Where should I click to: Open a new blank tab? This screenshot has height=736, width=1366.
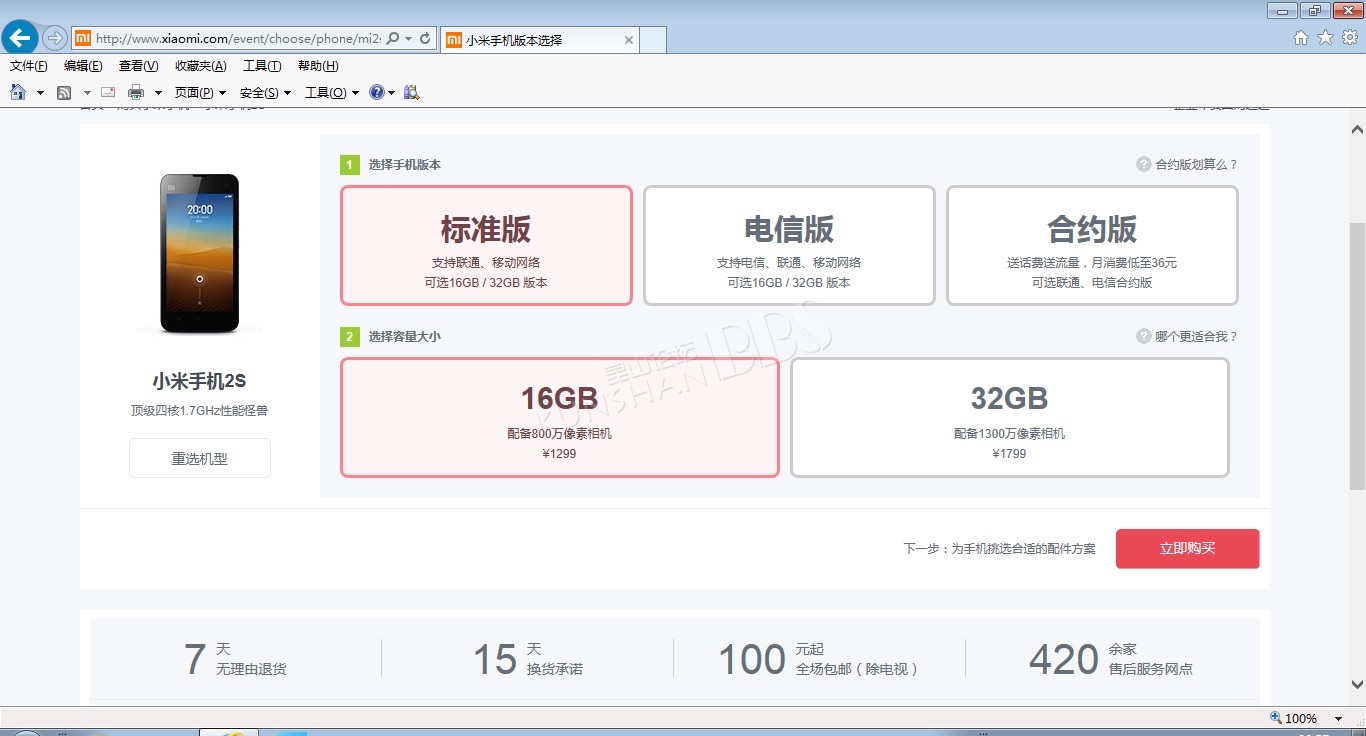click(x=653, y=40)
